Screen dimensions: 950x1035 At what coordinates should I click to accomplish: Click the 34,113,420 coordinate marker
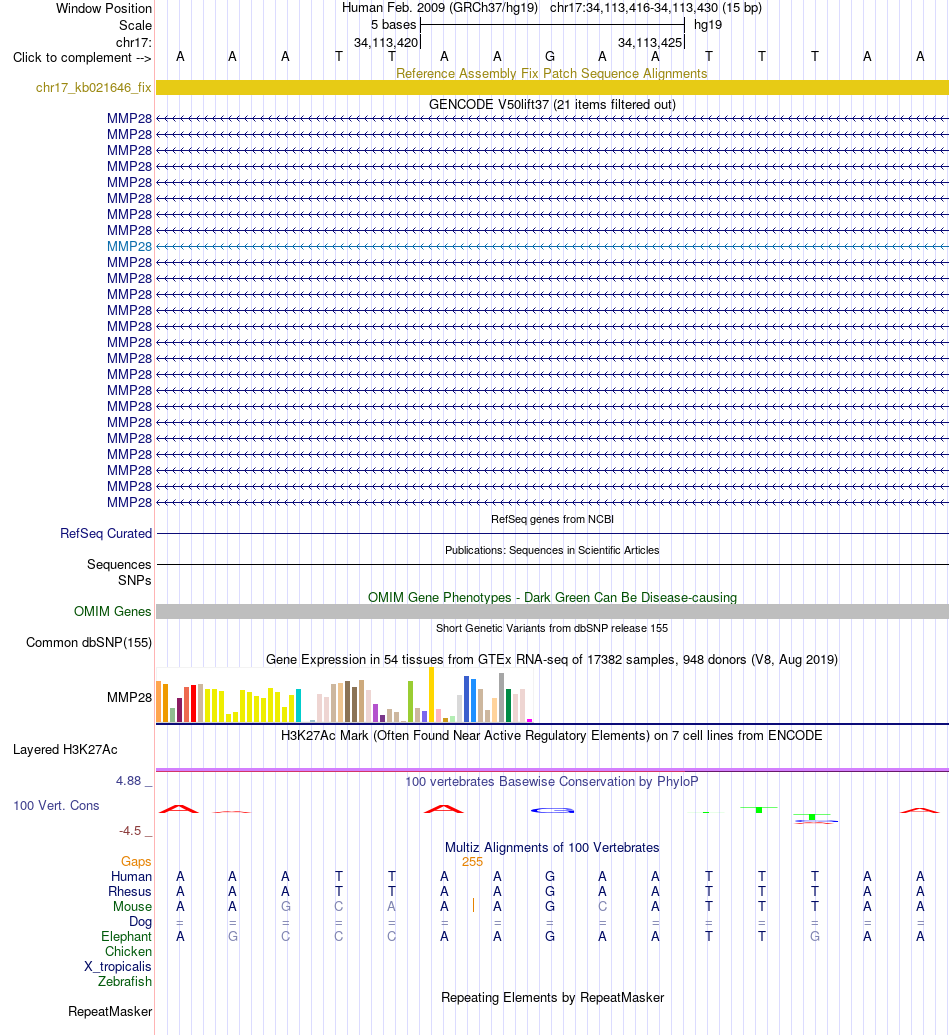(x=386, y=42)
